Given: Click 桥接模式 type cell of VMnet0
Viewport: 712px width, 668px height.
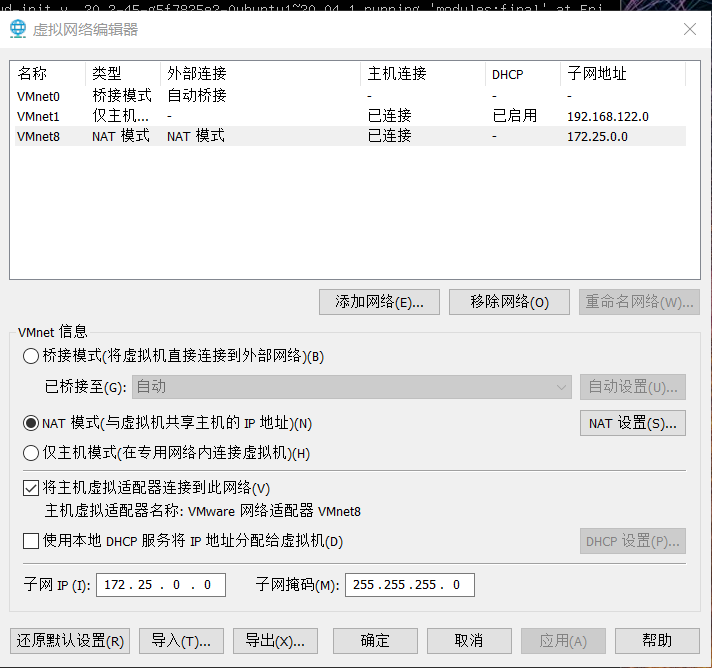Looking at the screenshot, I should pyautogui.click(x=122, y=96).
